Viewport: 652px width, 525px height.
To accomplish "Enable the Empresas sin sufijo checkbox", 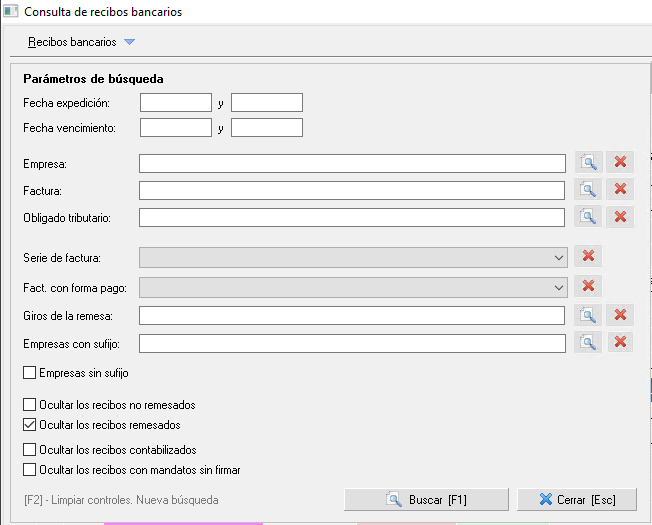I will (x=30, y=372).
